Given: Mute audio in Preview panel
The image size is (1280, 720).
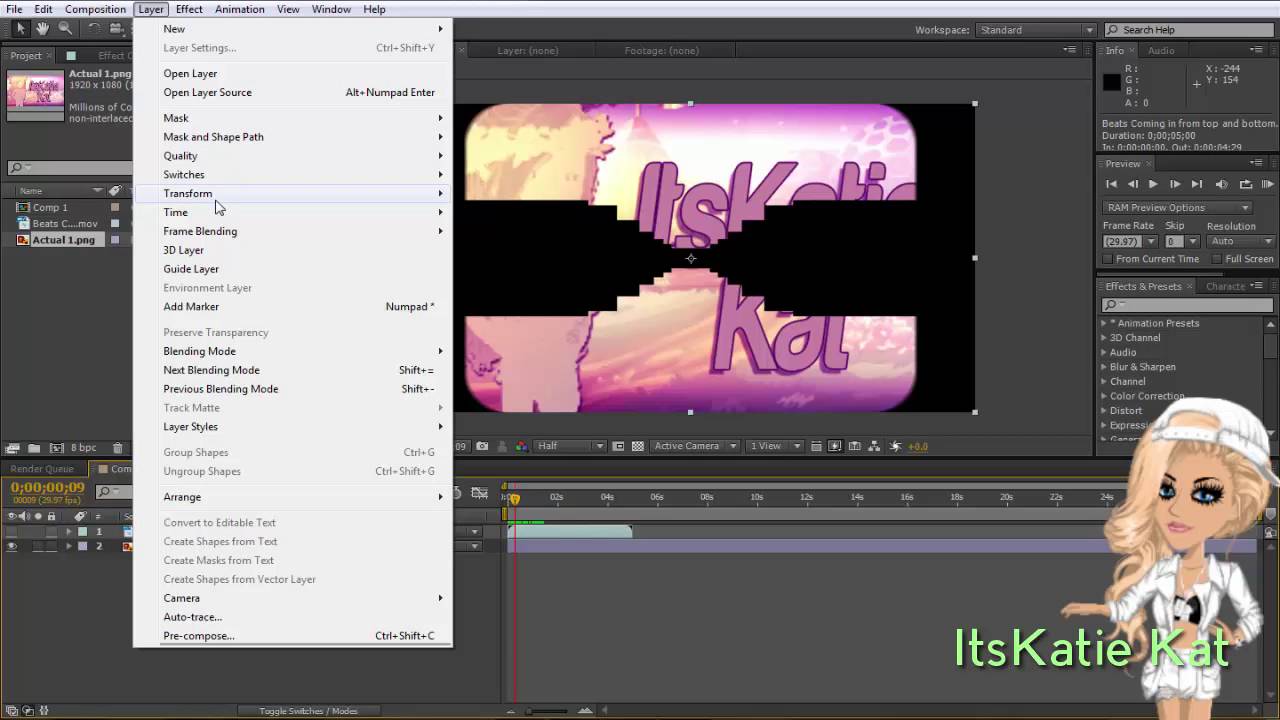Looking at the screenshot, I should click(1221, 184).
